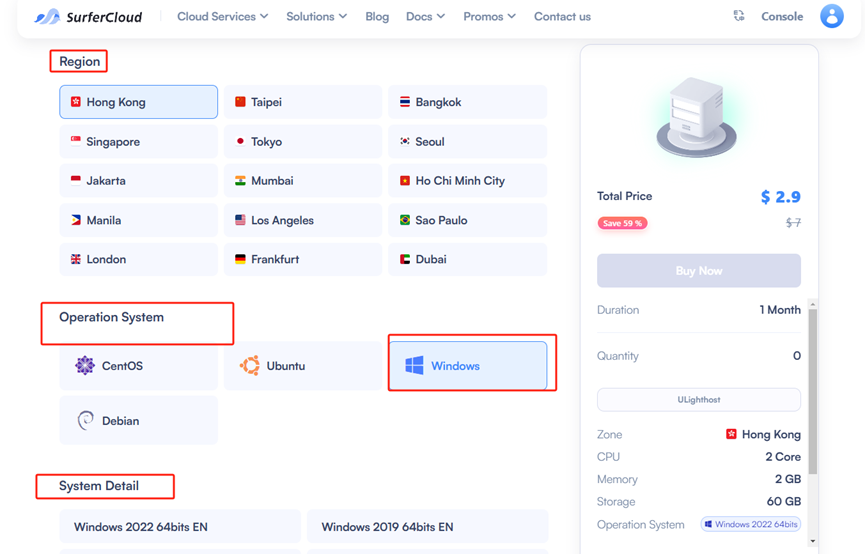This screenshot has height=554, width=865.
Task: Select Ho Chi Minh City region
Action: coord(468,181)
